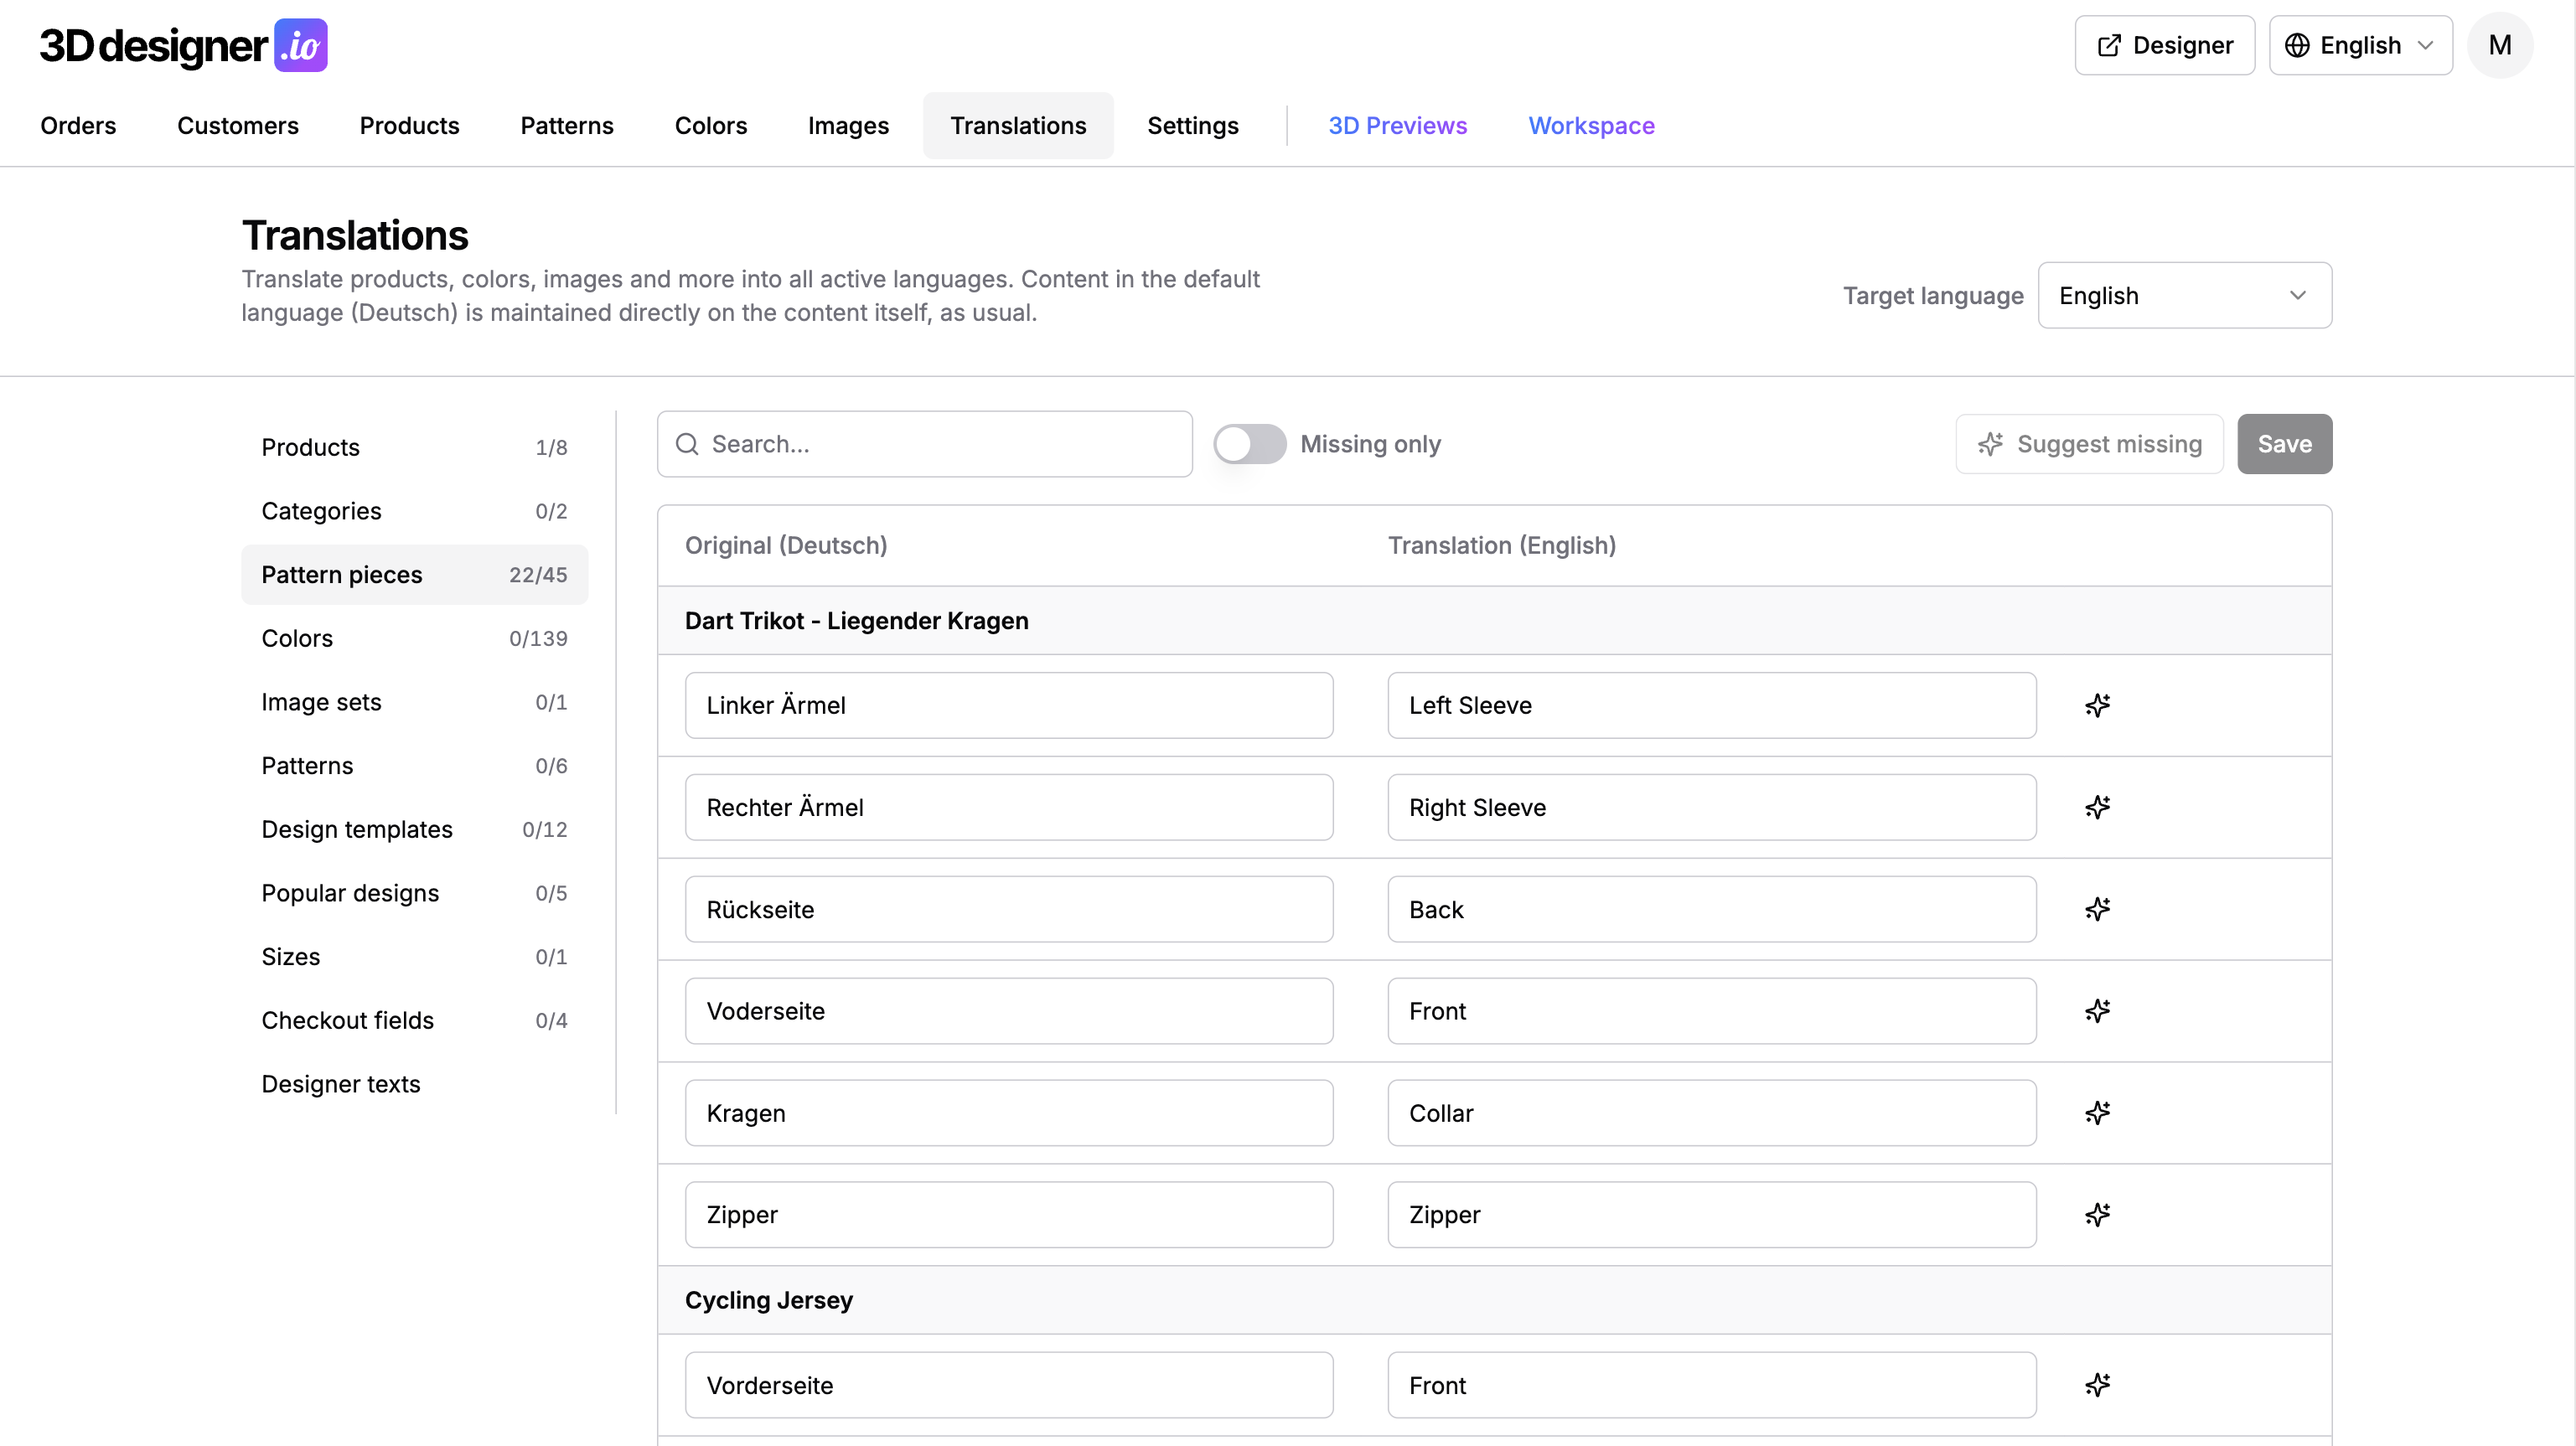2576x1446 pixels.
Task: Focus the Search field
Action: (924, 444)
